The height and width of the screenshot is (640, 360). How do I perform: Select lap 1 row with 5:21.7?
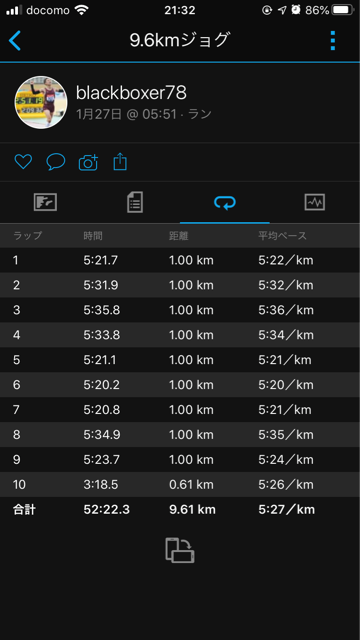(x=180, y=260)
